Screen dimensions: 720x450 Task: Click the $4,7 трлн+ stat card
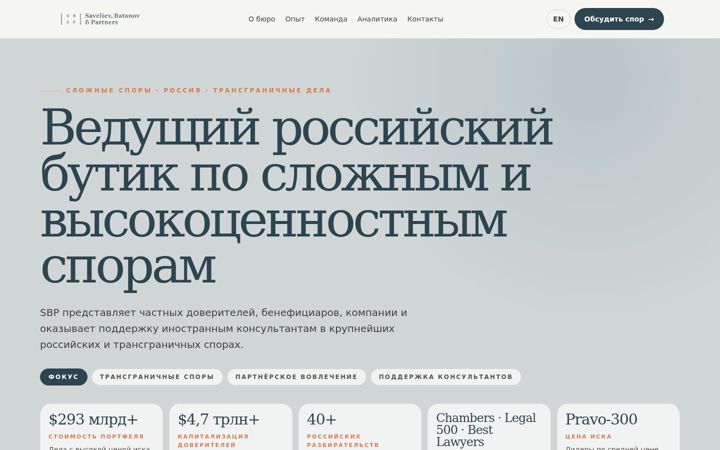pos(231,427)
